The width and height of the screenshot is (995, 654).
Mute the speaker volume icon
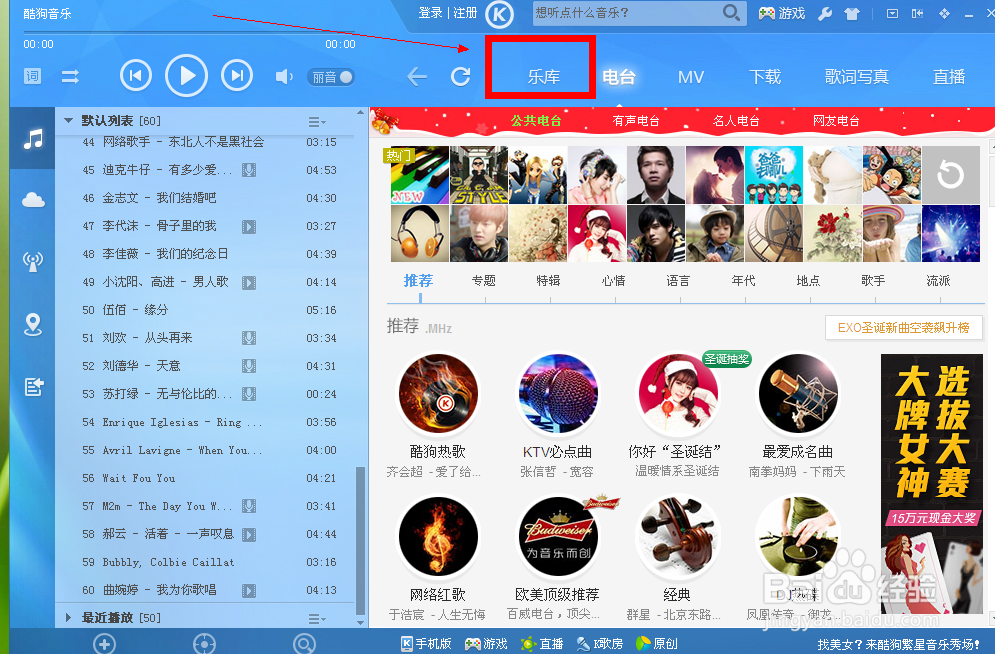tap(283, 75)
